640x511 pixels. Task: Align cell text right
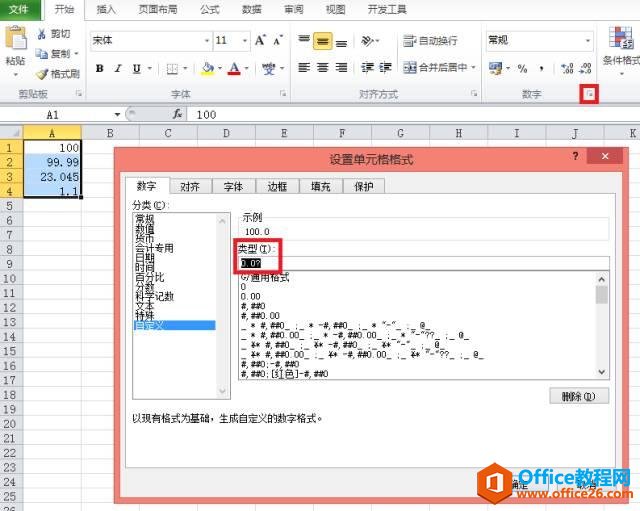pyautogui.click(x=341, y=67)
